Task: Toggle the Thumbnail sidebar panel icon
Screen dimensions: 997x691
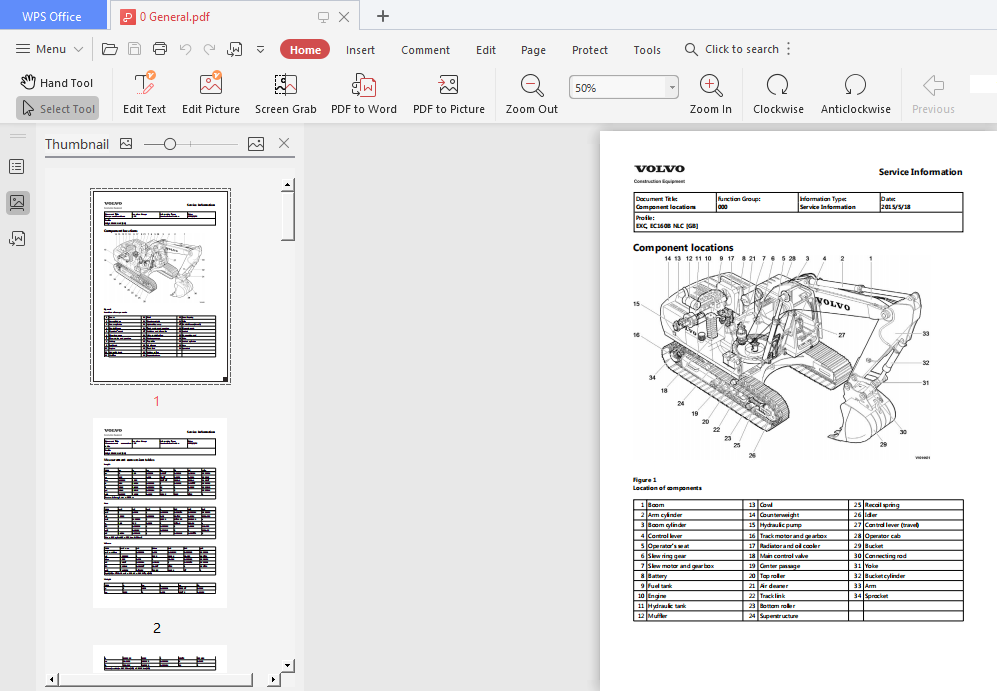Action: (17, 203)
